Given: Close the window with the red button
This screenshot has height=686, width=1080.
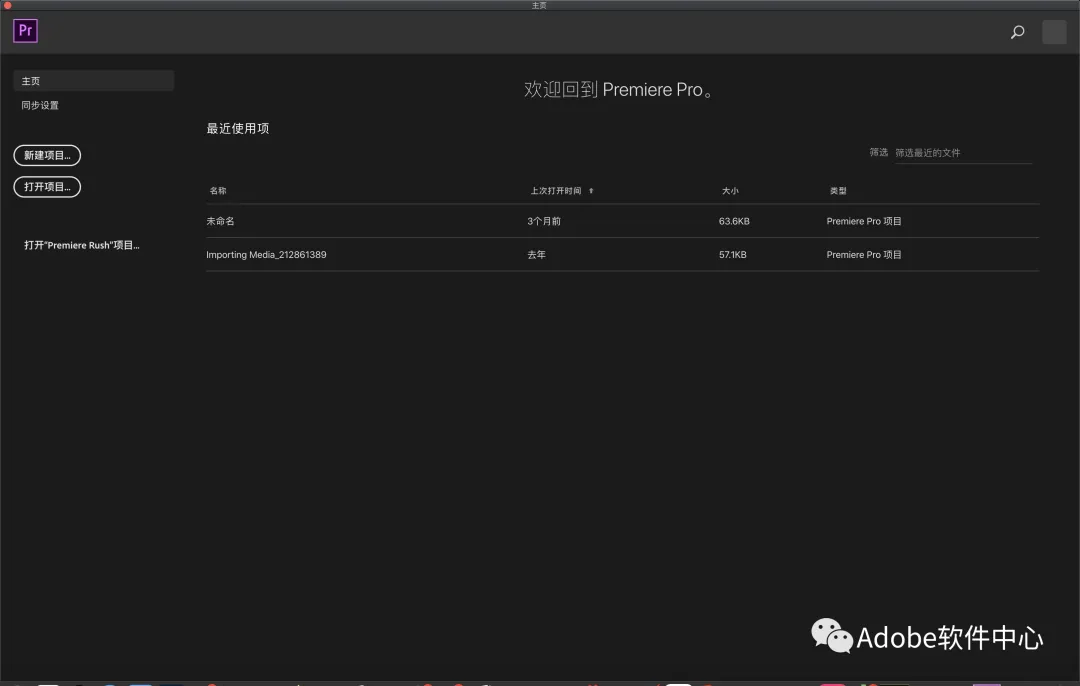Looking at the screenshot, I should 8,5.
